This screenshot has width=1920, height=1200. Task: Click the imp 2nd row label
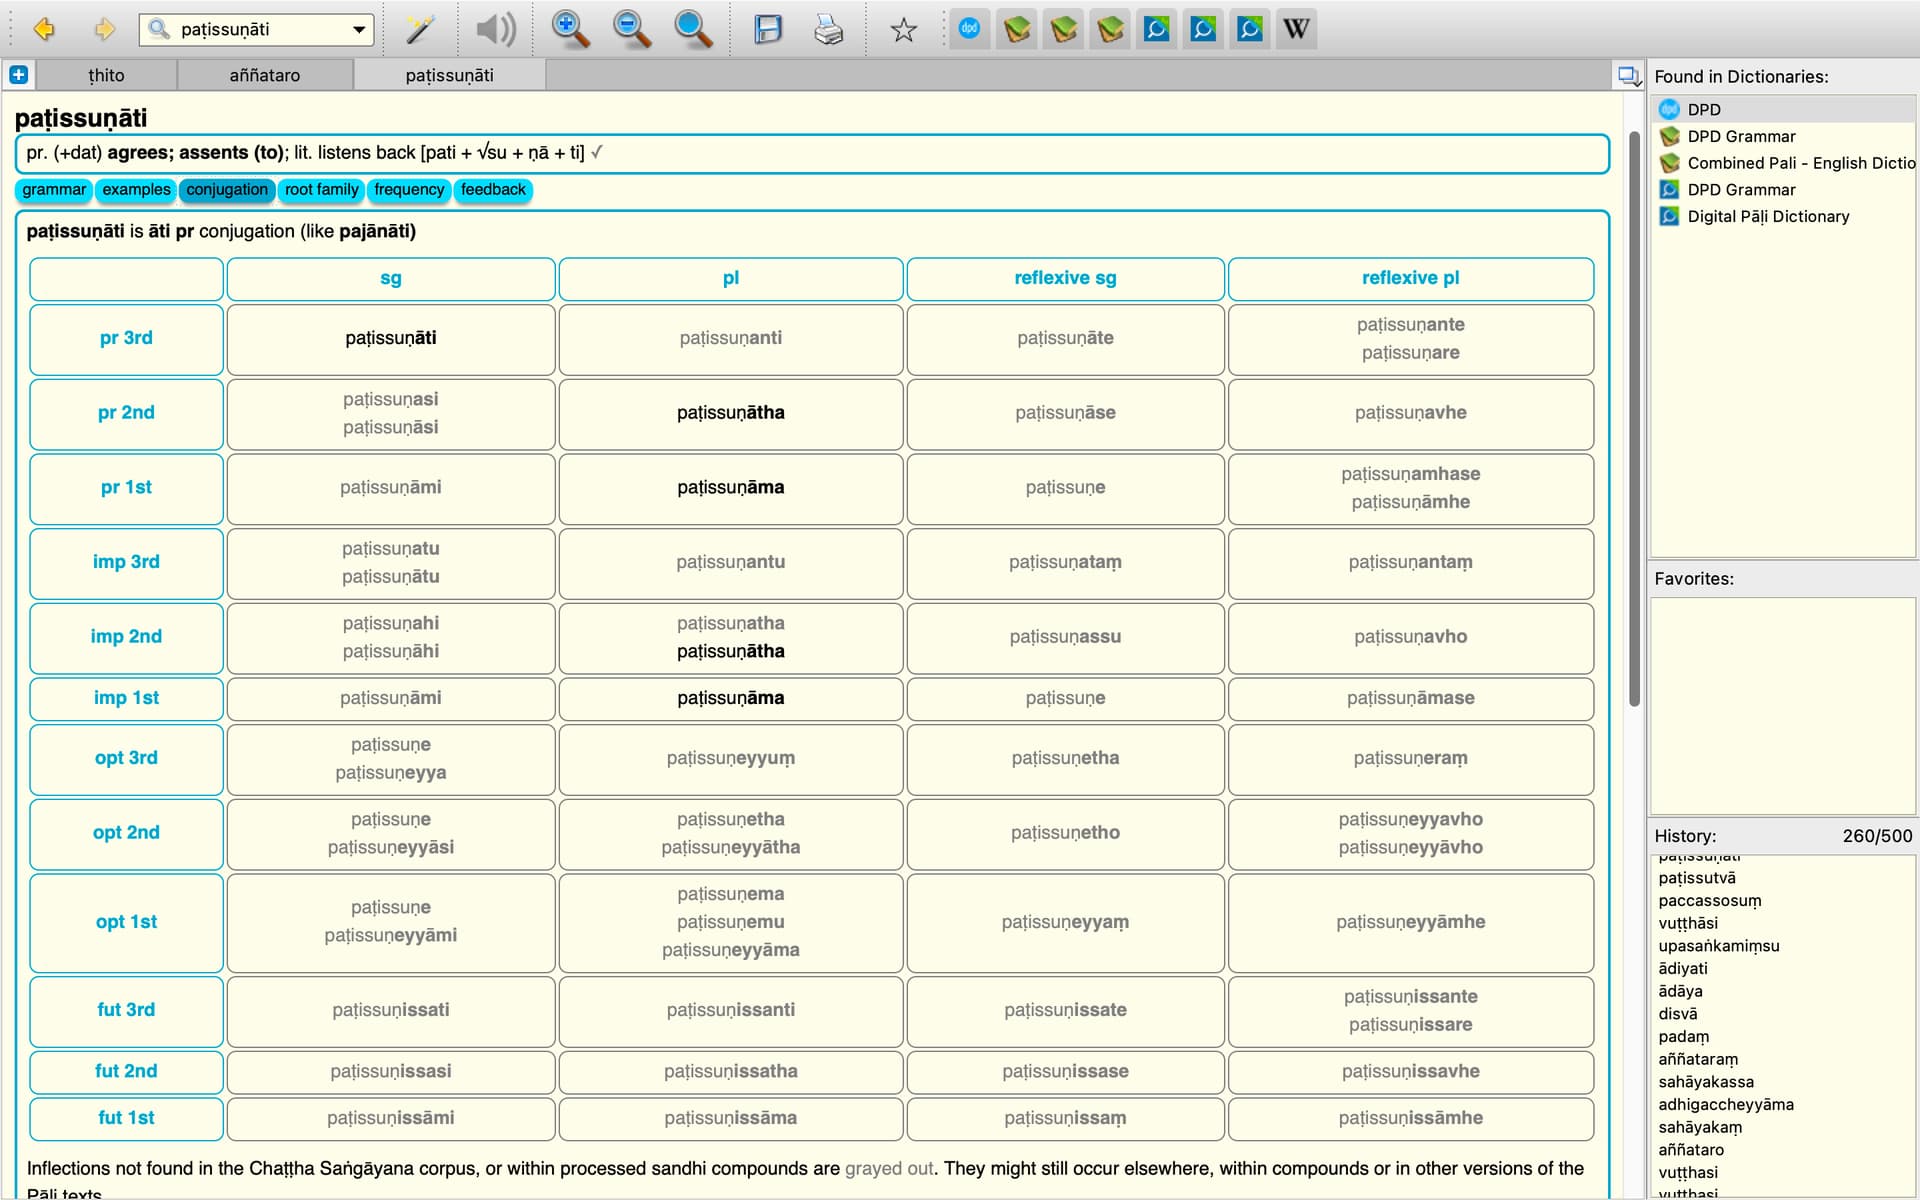tap(126, 637)
